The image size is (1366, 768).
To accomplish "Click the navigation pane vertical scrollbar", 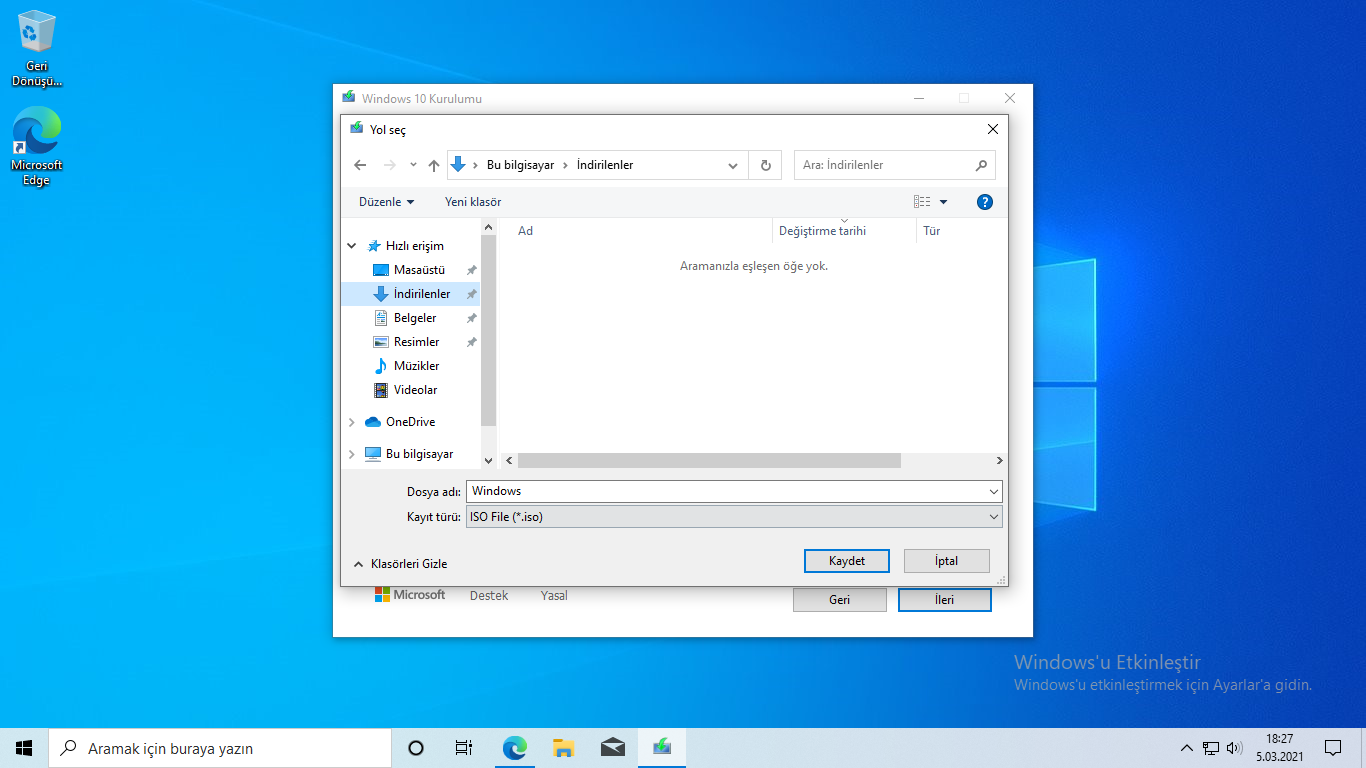I will point(488,330).
